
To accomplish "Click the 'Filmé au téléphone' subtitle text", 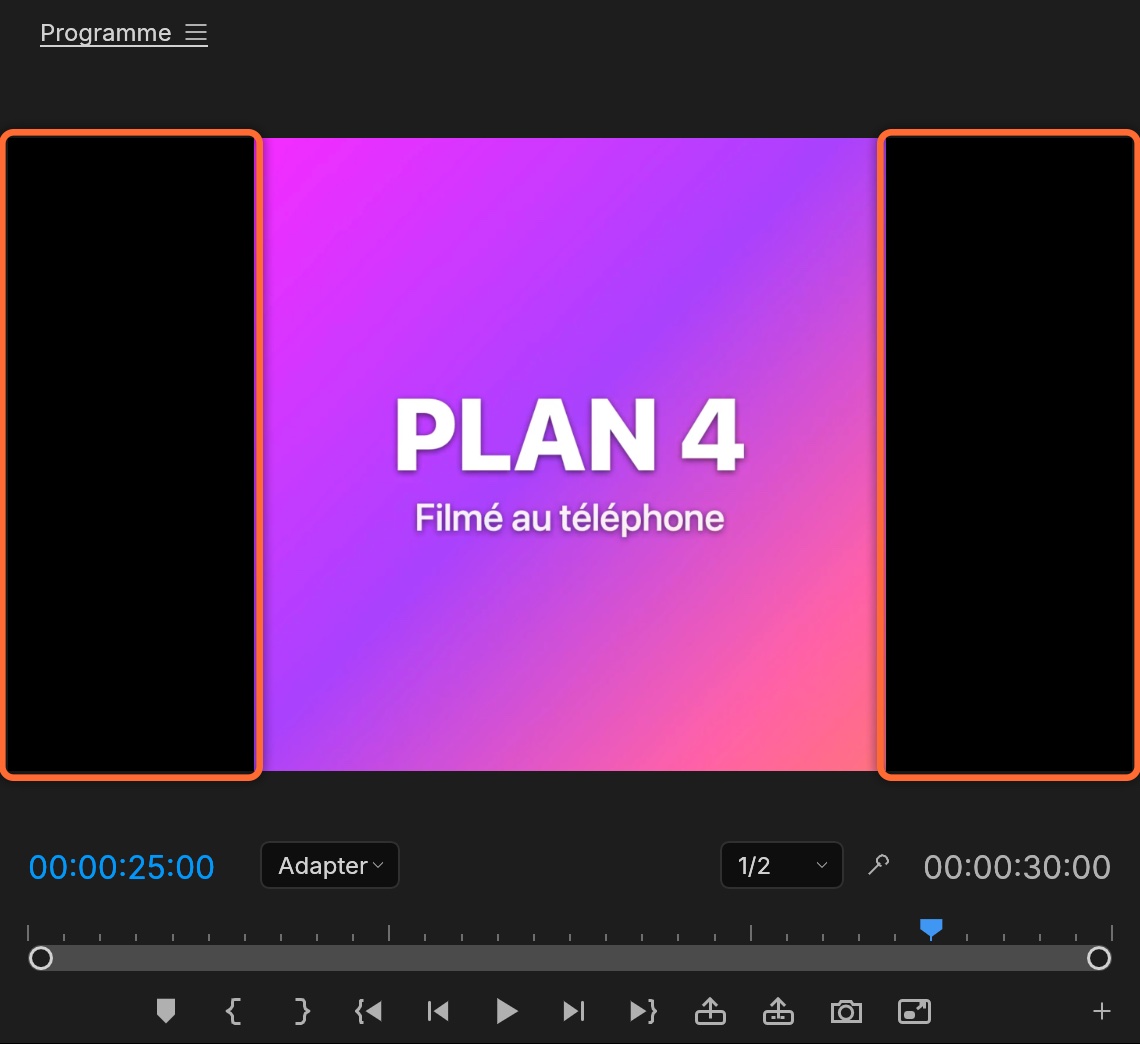I will click(x=569, y=518).
